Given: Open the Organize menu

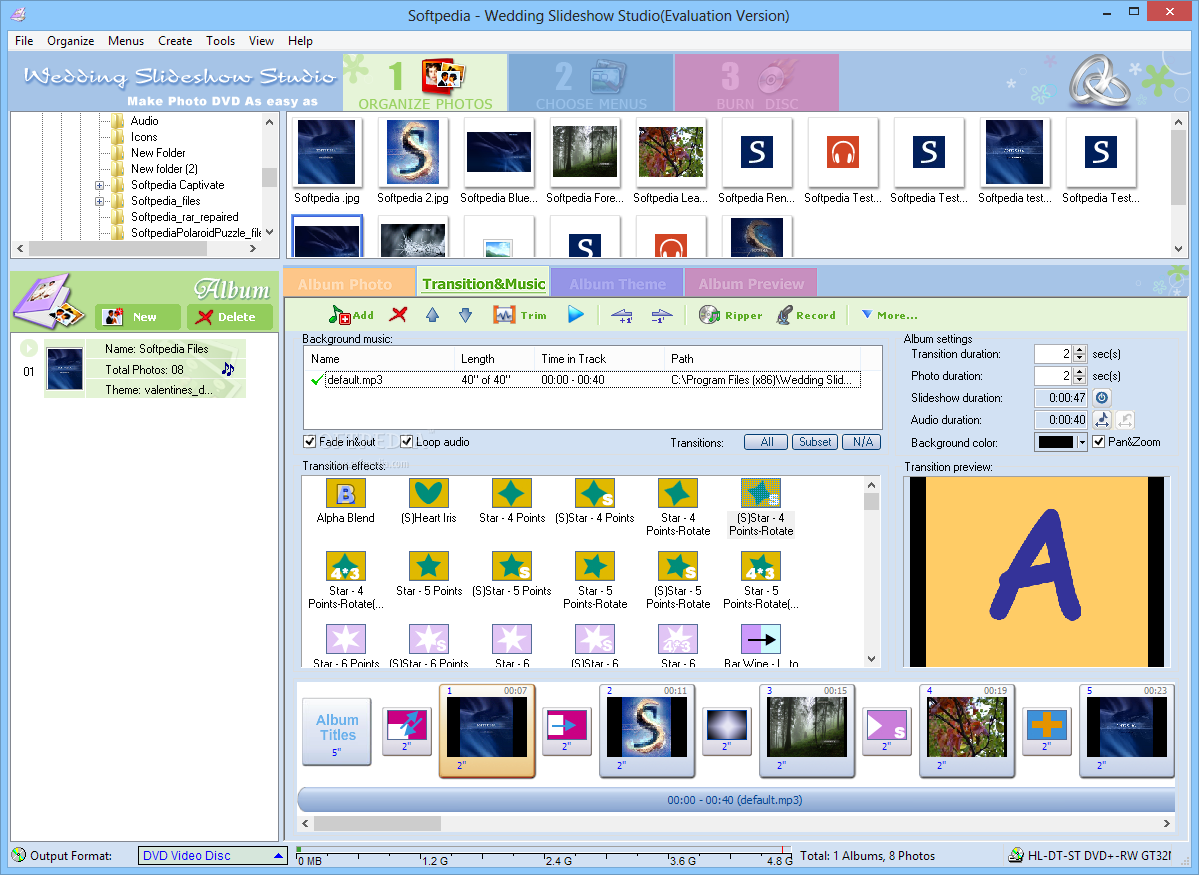Looking at the screenshot, I should [70, 41].
